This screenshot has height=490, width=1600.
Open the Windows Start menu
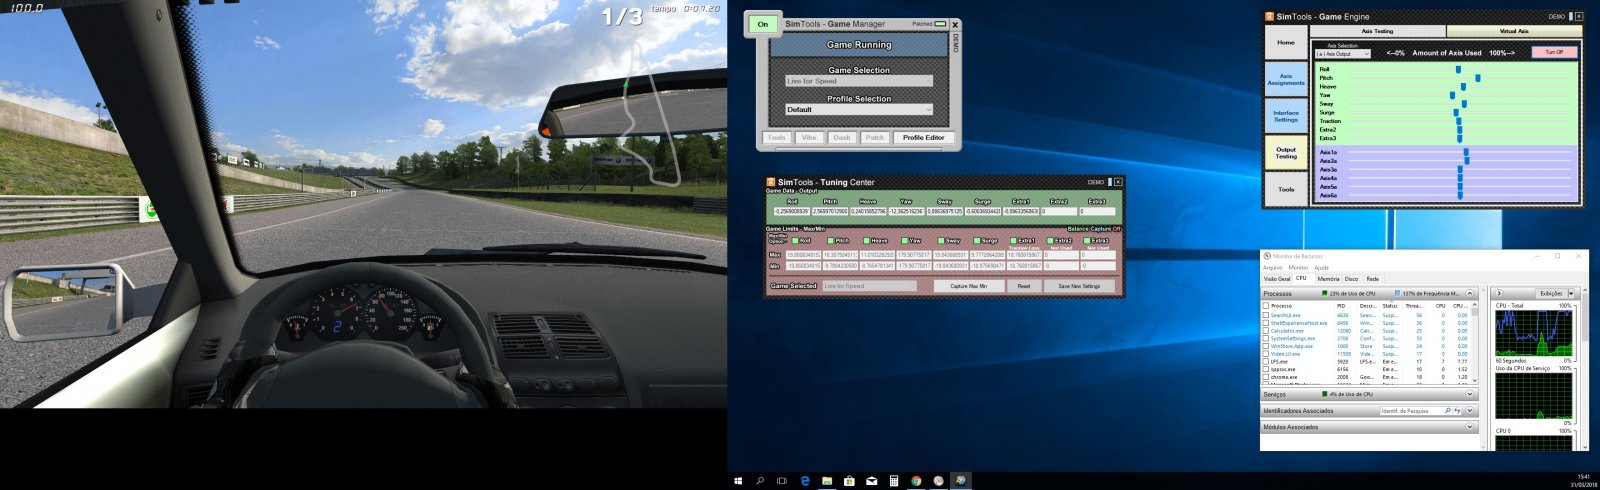click(x=738, y=481)
